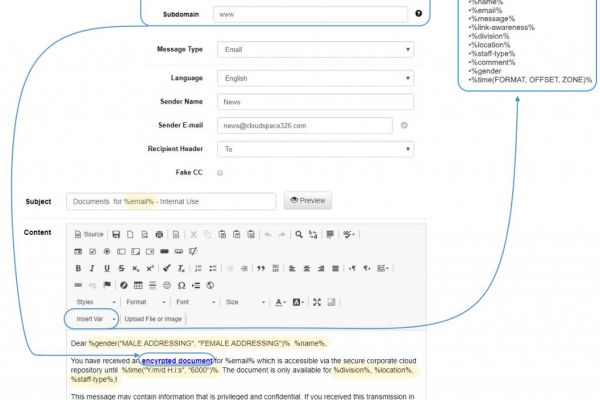
Task: Open the text color picker
Action: tap(281, 302)
